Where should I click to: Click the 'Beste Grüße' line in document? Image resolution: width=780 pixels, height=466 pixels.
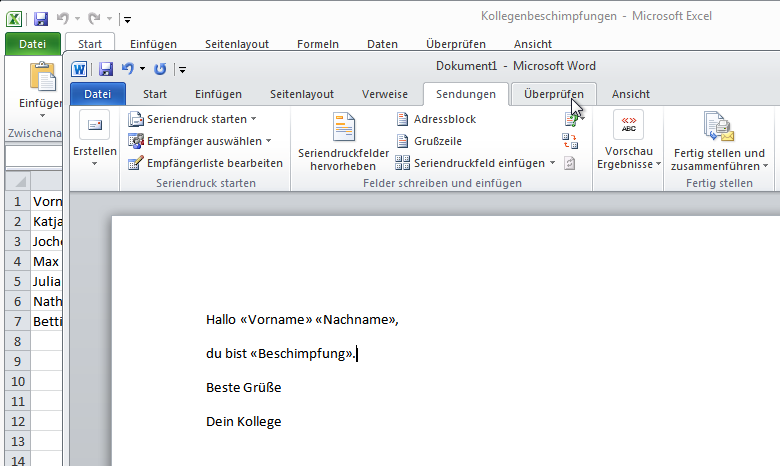(244, 387)
